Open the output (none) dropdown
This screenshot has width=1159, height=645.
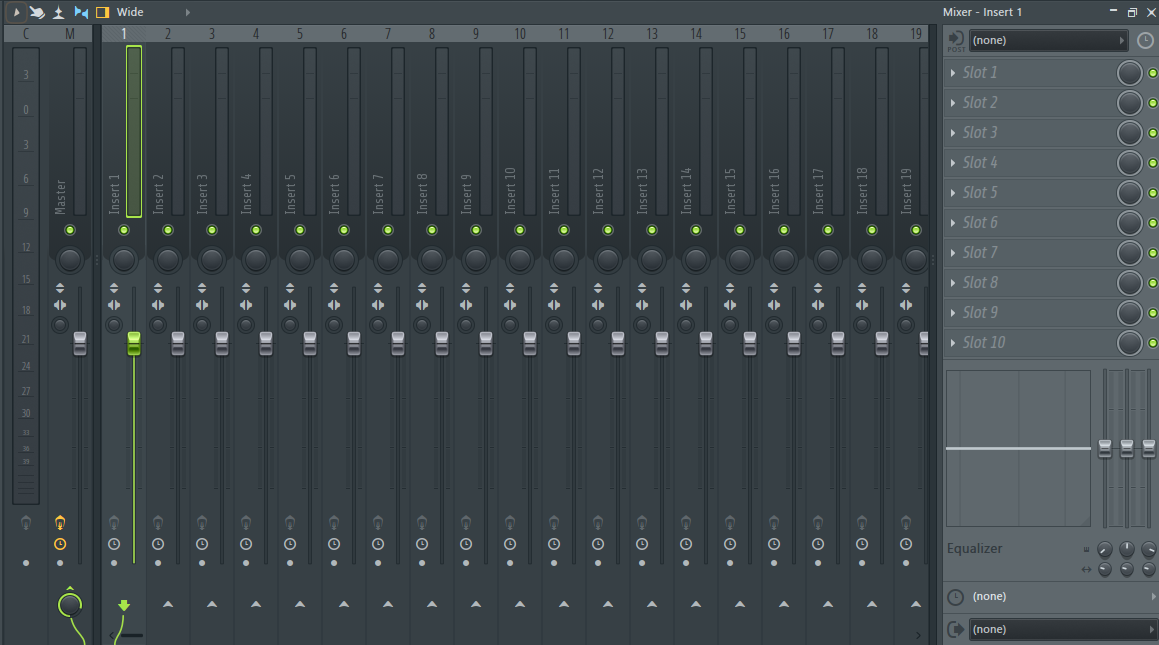1062,629
